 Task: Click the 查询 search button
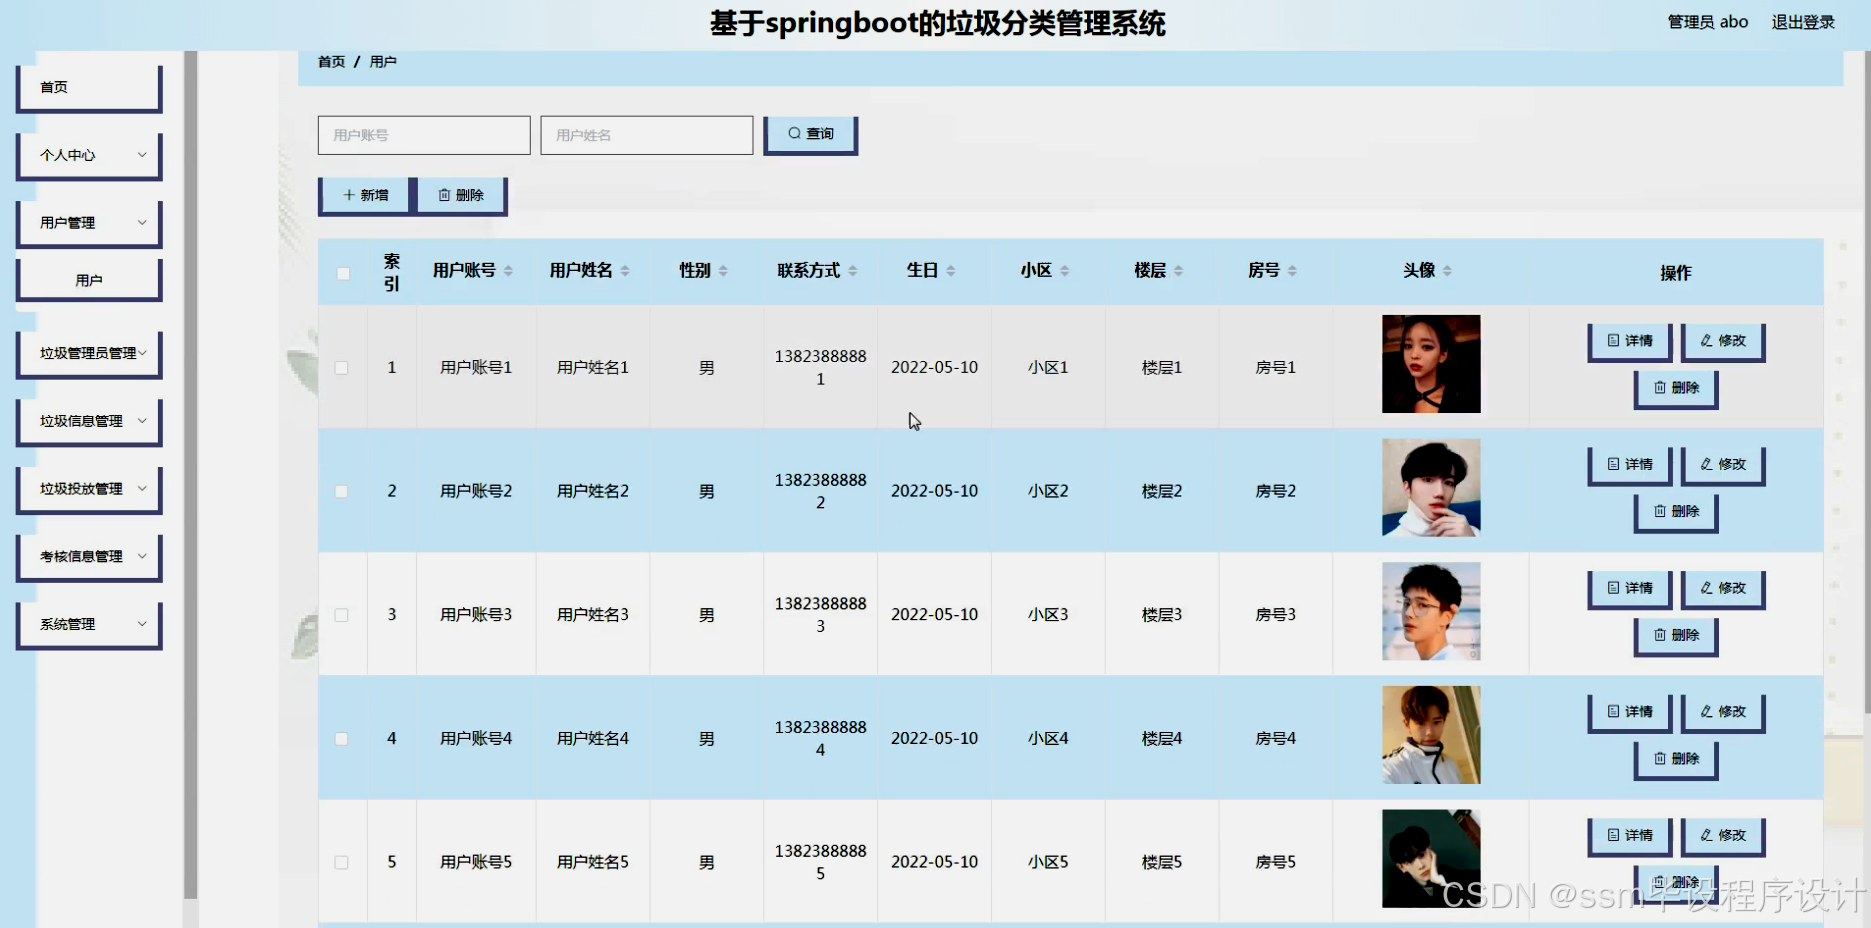click(x=810, y=133)
